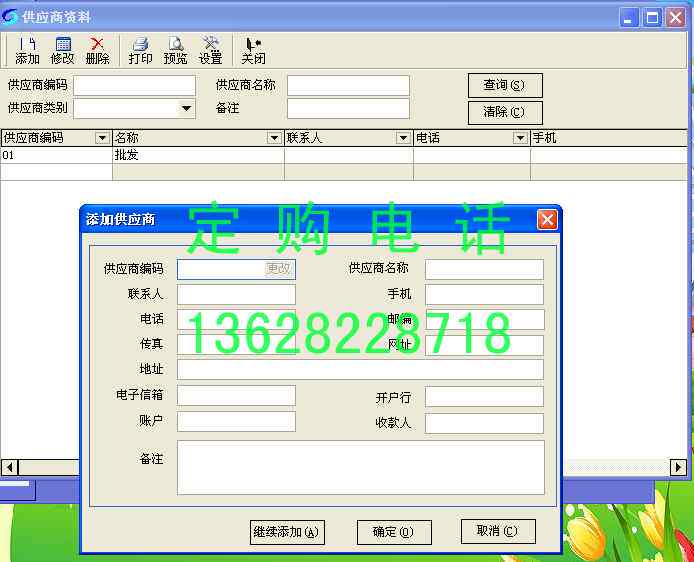694x562 pixels.
Task: Open the 联系人 column filter dropdown
Action: coord(403,138)
